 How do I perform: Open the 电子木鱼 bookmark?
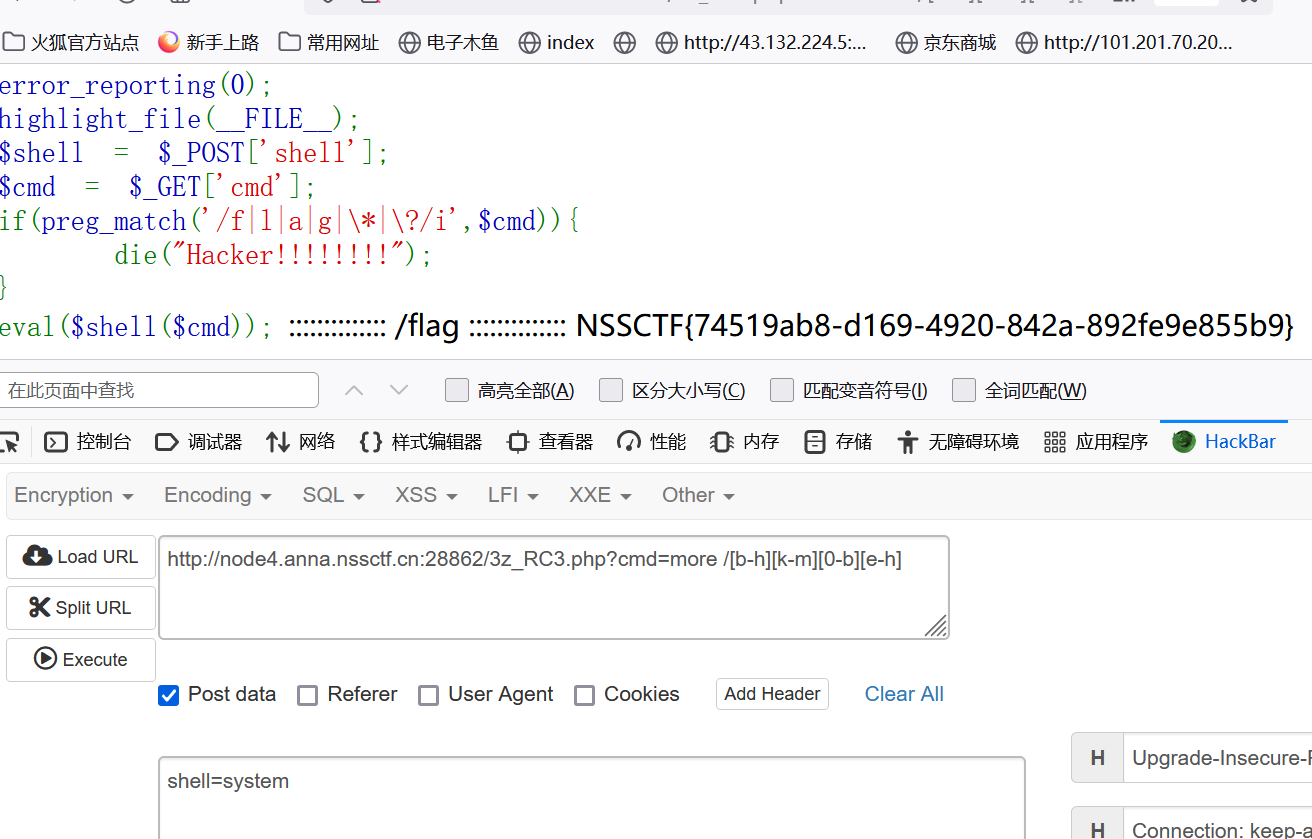[448, 43]
